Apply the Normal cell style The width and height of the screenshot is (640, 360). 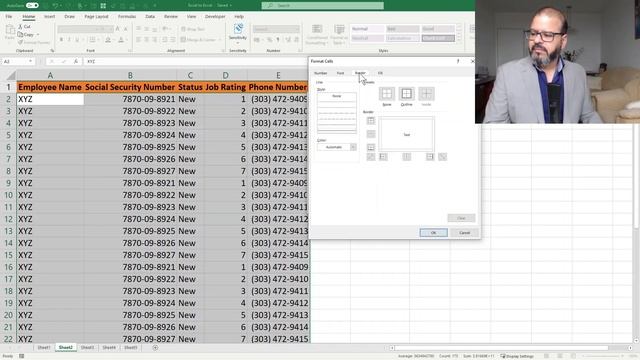[367, 29]
